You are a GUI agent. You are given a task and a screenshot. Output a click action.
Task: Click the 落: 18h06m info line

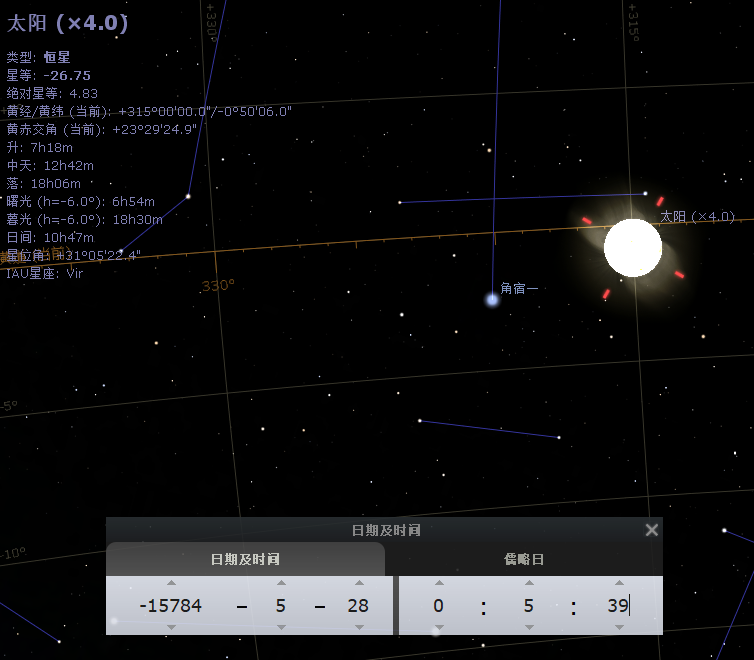[x=44, y=183]
